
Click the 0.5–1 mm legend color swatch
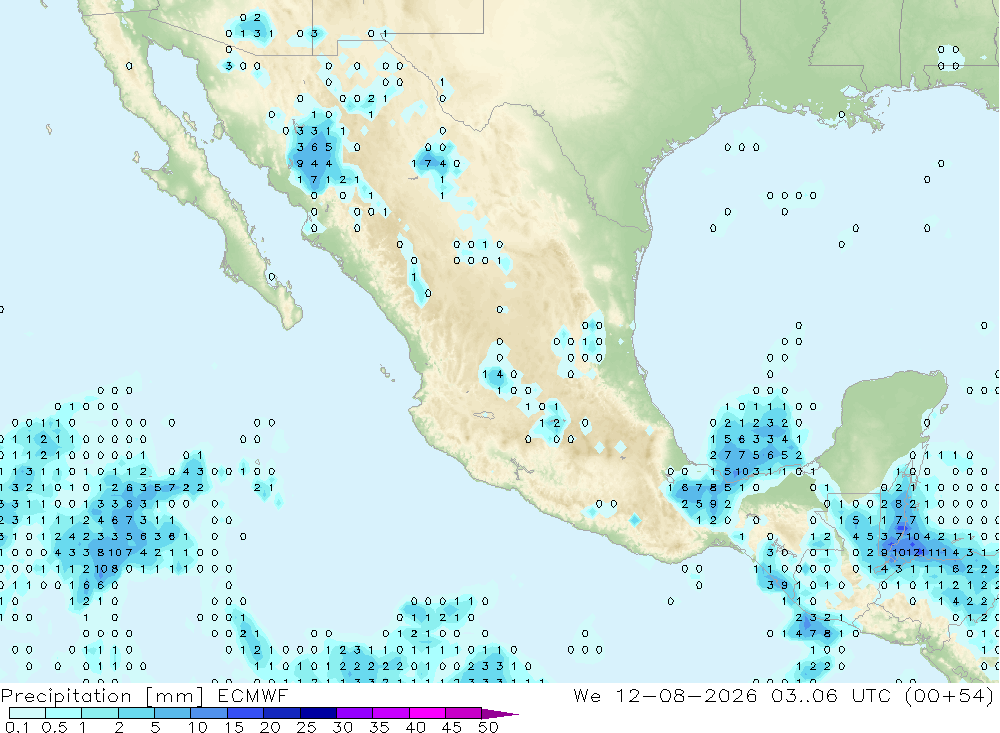point(63,713)
